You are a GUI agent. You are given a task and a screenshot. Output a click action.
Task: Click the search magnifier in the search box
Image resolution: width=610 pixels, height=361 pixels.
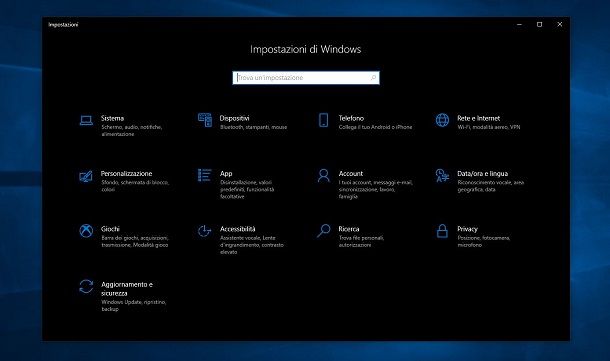[373, 78]
